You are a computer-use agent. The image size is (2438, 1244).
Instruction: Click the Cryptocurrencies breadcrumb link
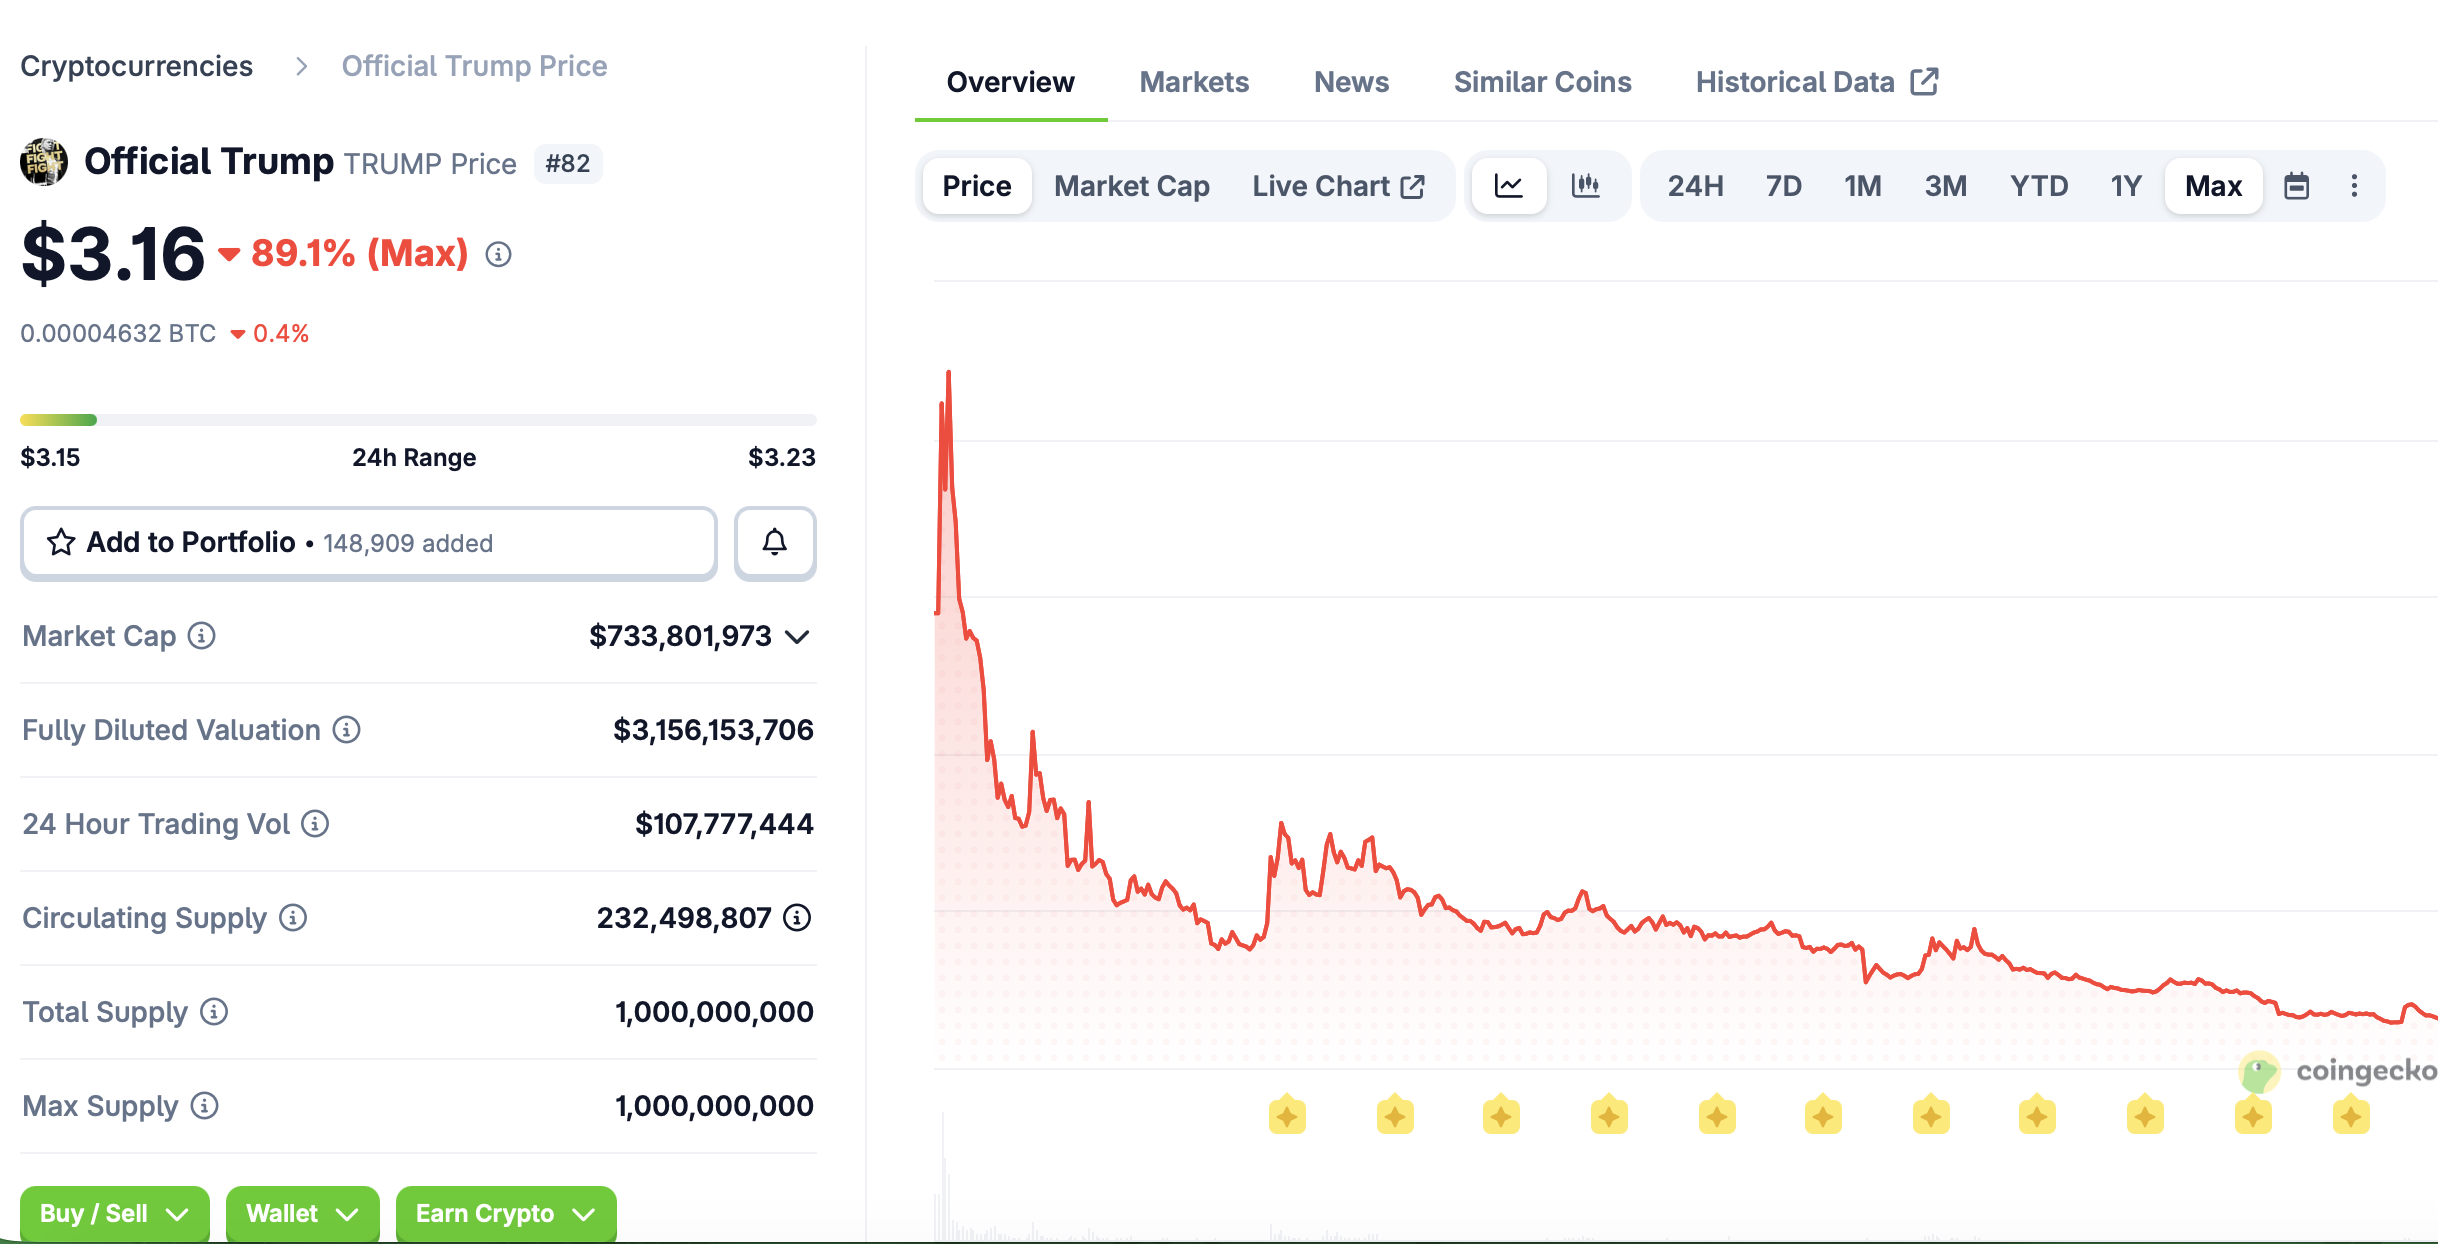point(137,65)
